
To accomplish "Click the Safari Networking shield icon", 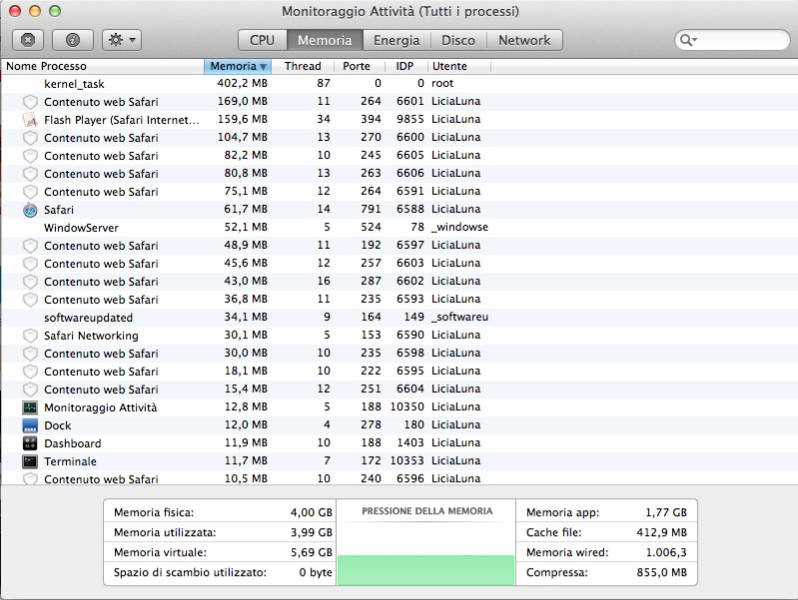I will [x=30, y=335].
